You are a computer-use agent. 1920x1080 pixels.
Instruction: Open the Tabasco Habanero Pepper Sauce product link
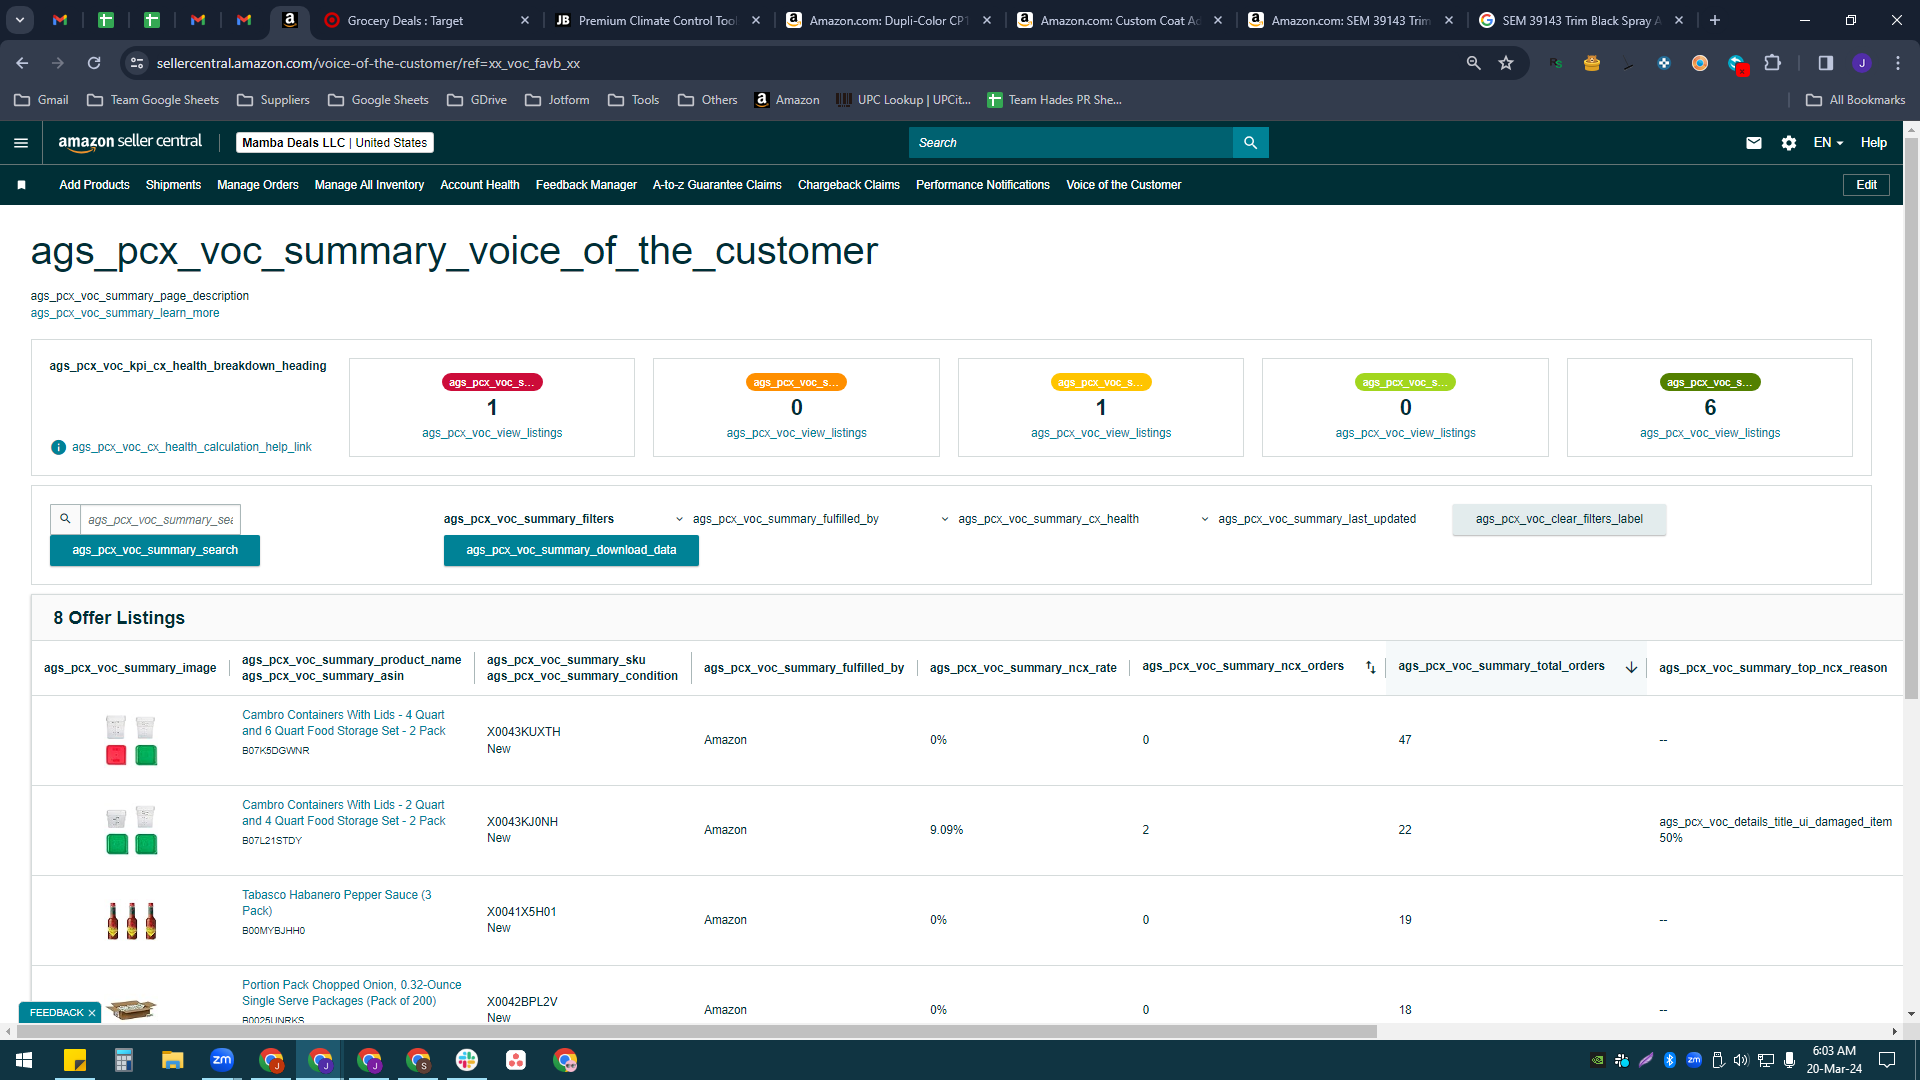click(x=337, y=903)
